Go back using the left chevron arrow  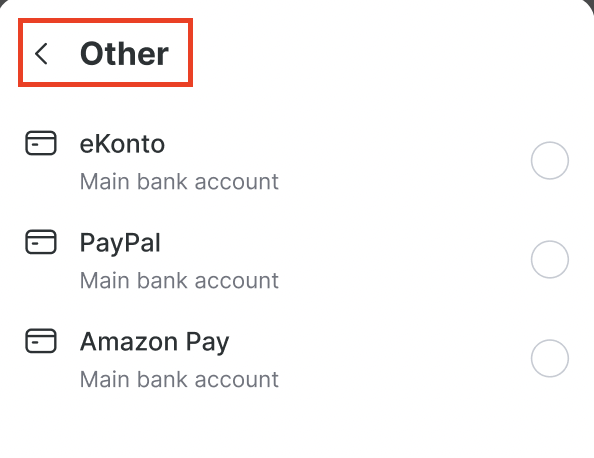(41, 53)
